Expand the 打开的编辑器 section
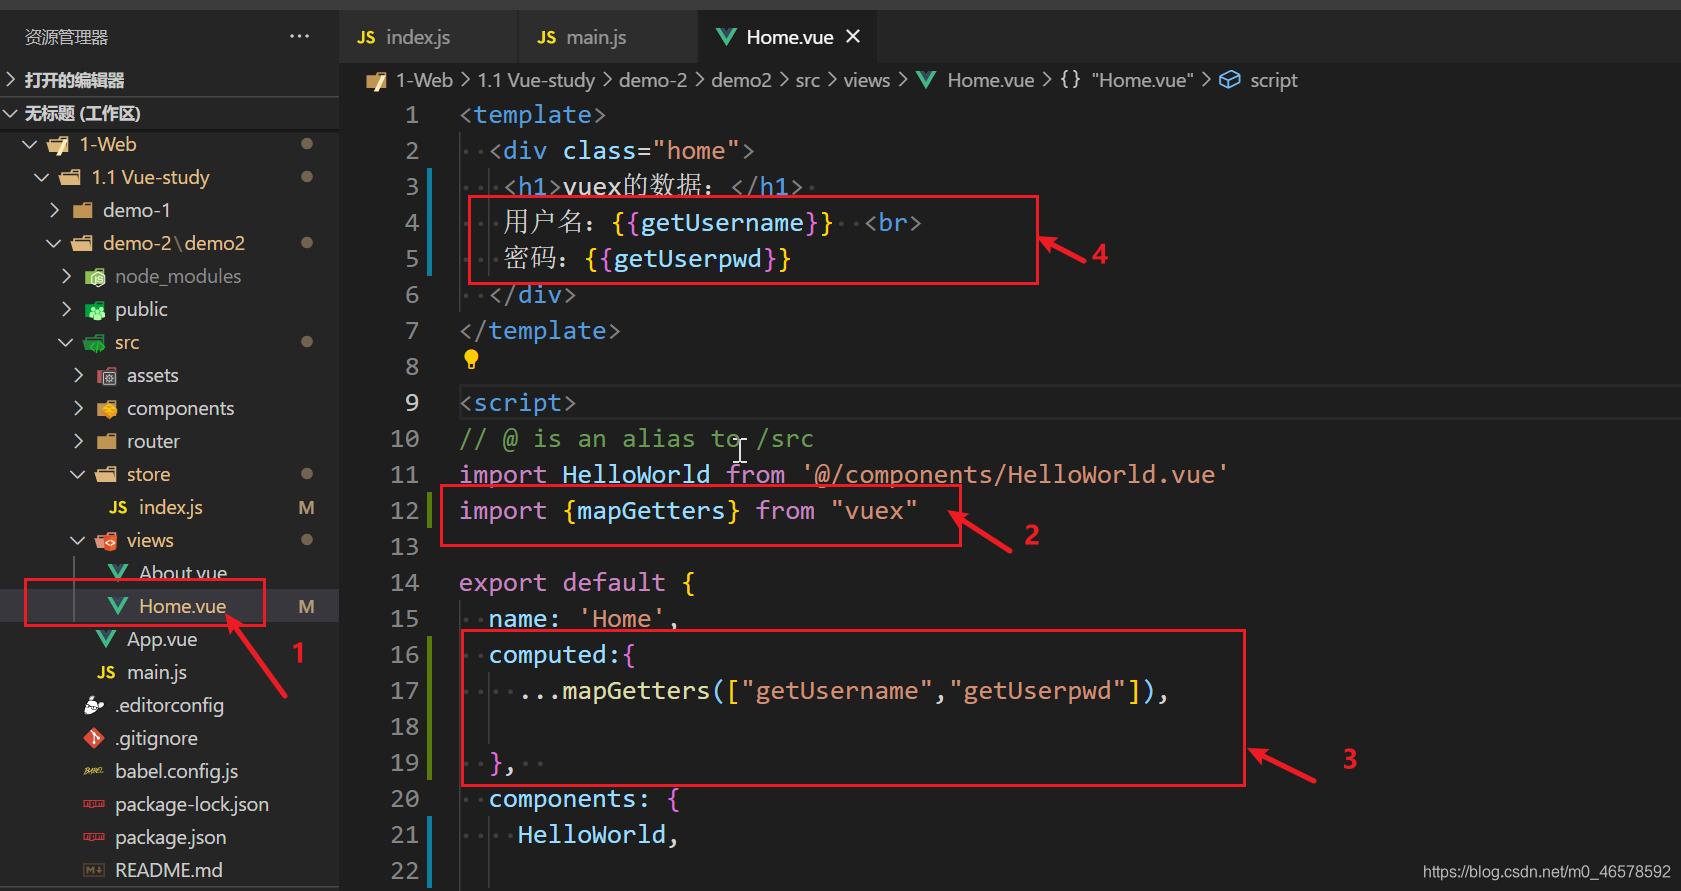This screenshot has width=1681, height=891. pyautogui.click(x=11, y=79)
